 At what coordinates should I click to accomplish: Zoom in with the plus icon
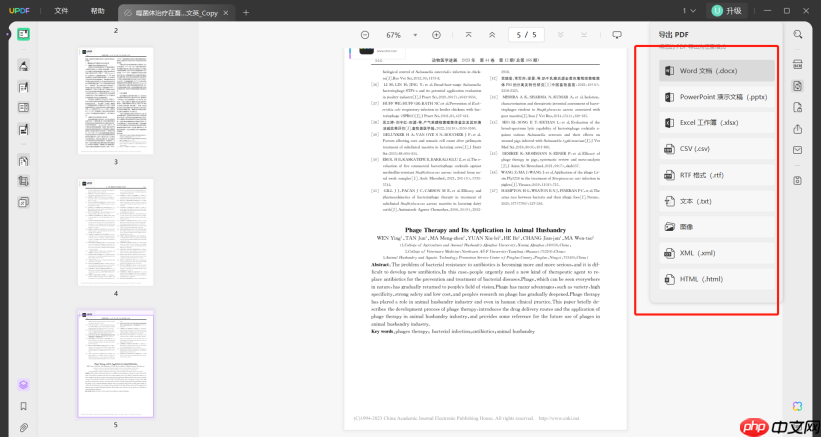tap(436, 35)
